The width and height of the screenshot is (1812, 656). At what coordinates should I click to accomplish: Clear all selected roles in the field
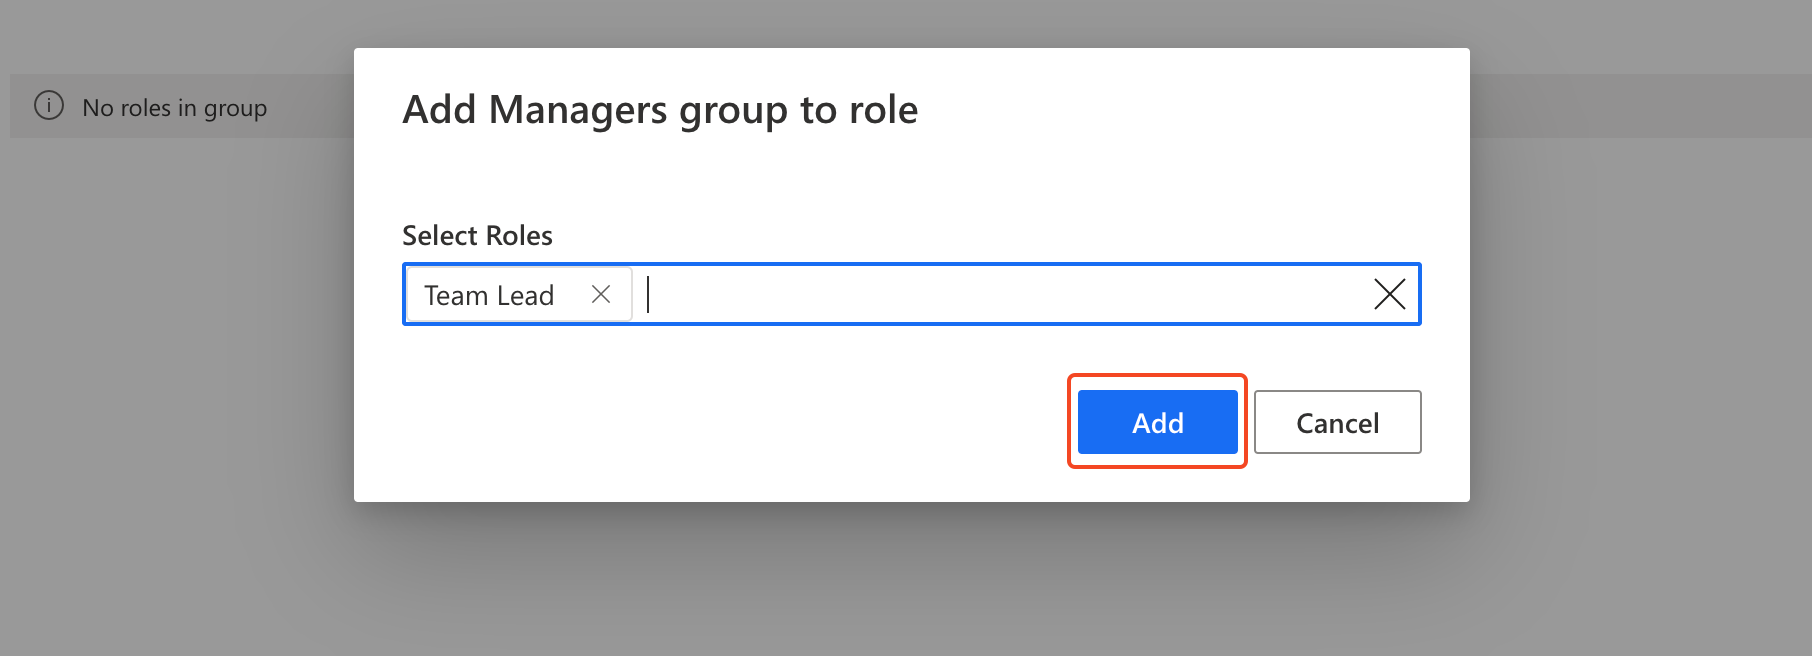pyautogui.click(x=1389, y=294)
